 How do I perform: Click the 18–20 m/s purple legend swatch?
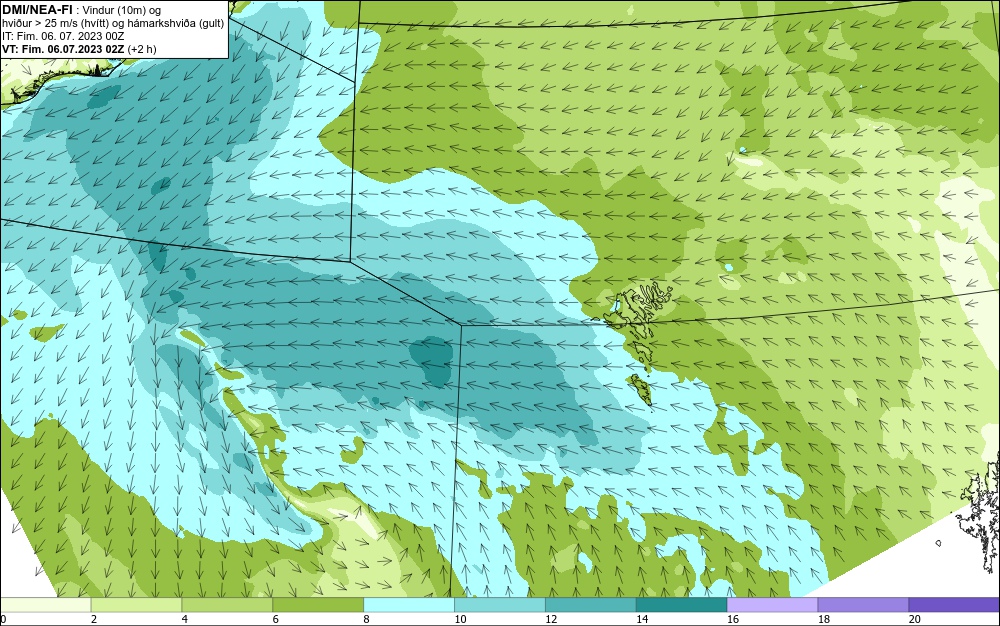click(864, 604)
